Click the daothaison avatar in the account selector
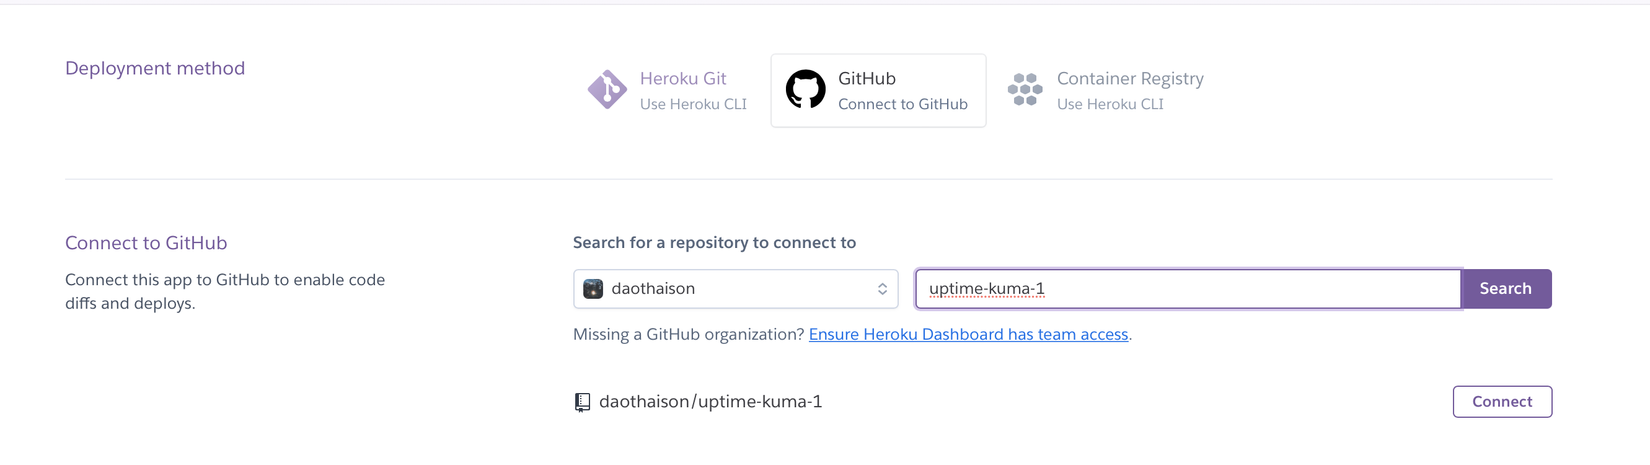The height and width of the screenshot is (465, 1650). point(593,289)
